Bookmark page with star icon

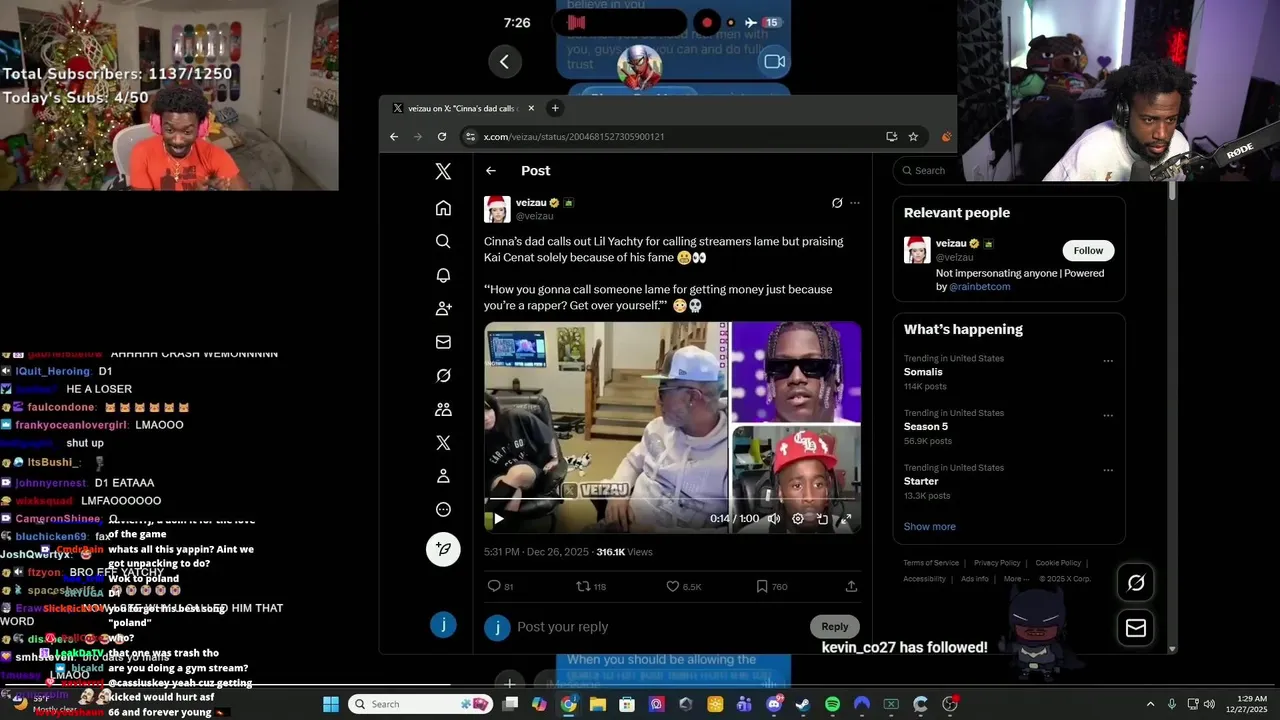coord(913,137)
